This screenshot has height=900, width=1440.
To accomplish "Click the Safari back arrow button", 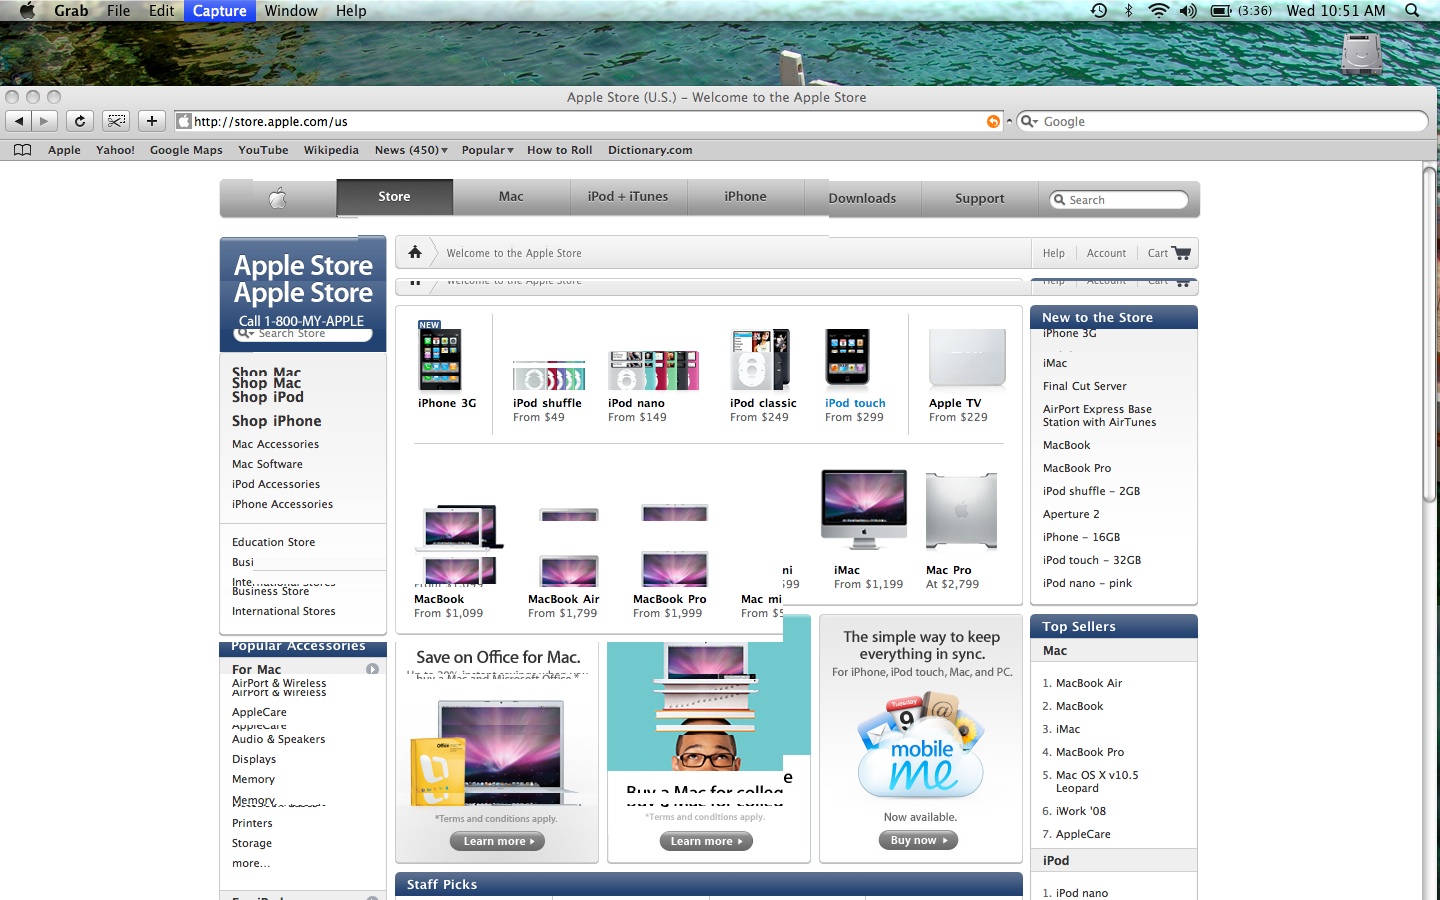I will click(19, 121).
